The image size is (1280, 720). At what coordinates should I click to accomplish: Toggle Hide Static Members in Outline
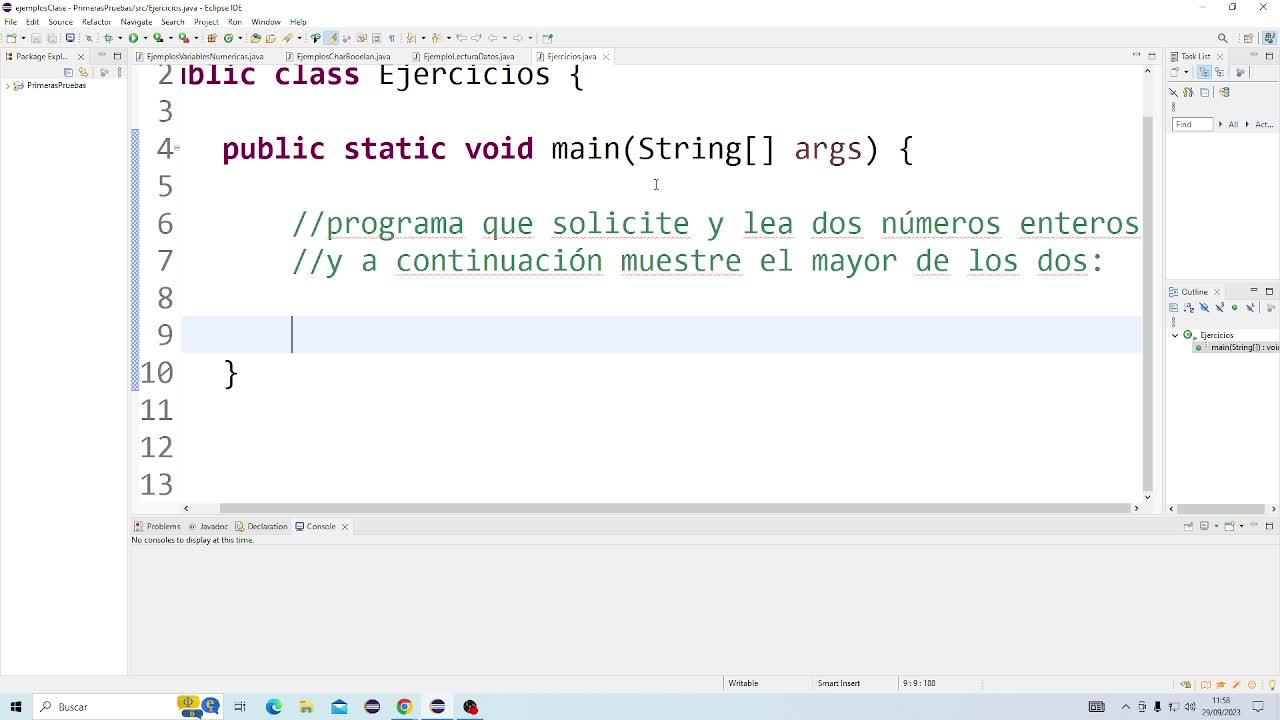tap(1219, 307)
